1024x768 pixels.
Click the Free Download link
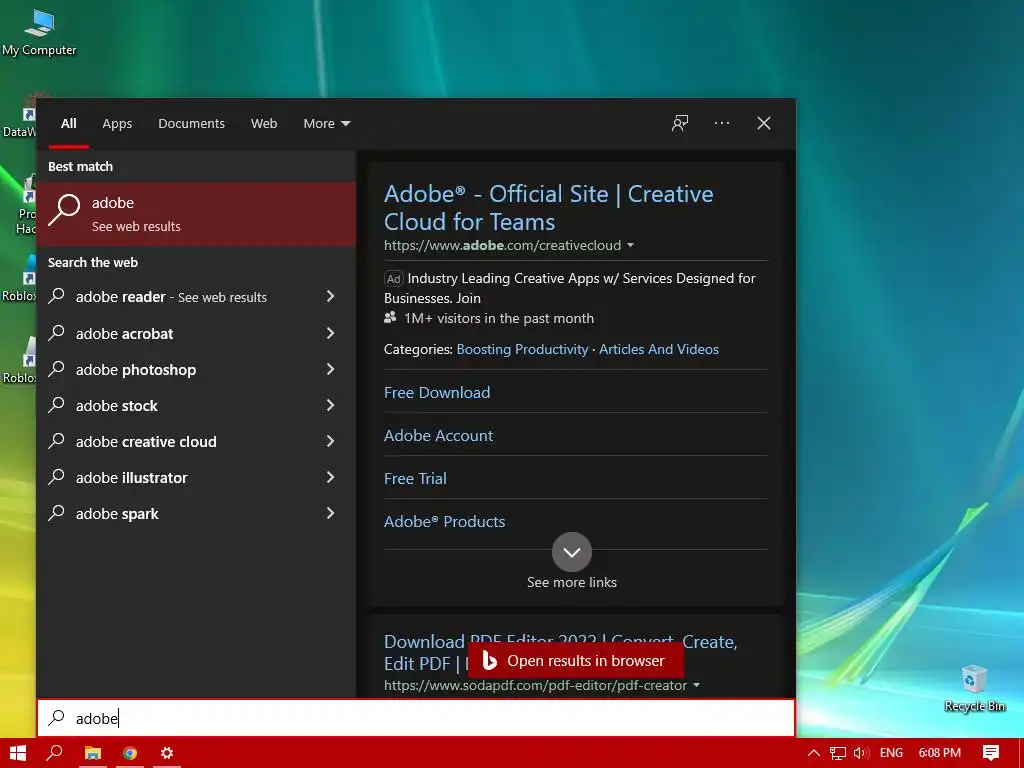pos(437,392)
